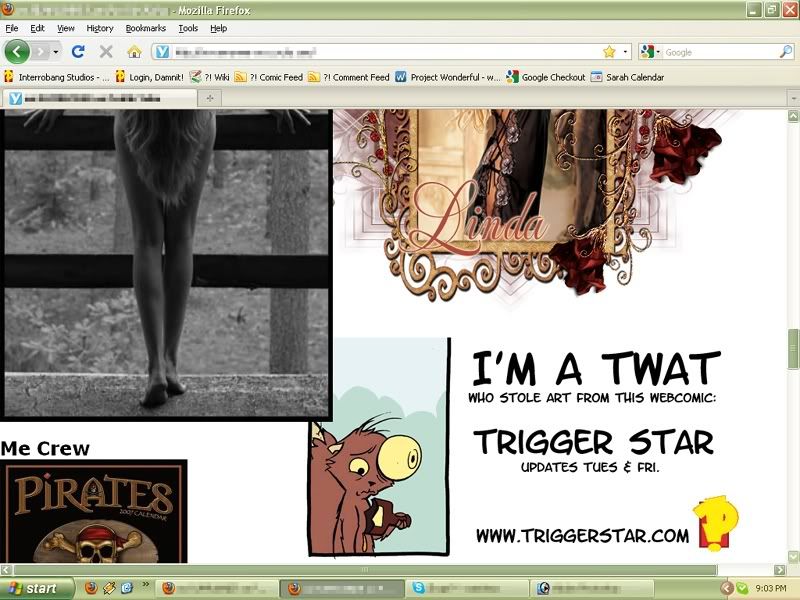Open the ?! Comic Feed bookmark
Viewport: 800px width, 600px height.
coord(269,77)
